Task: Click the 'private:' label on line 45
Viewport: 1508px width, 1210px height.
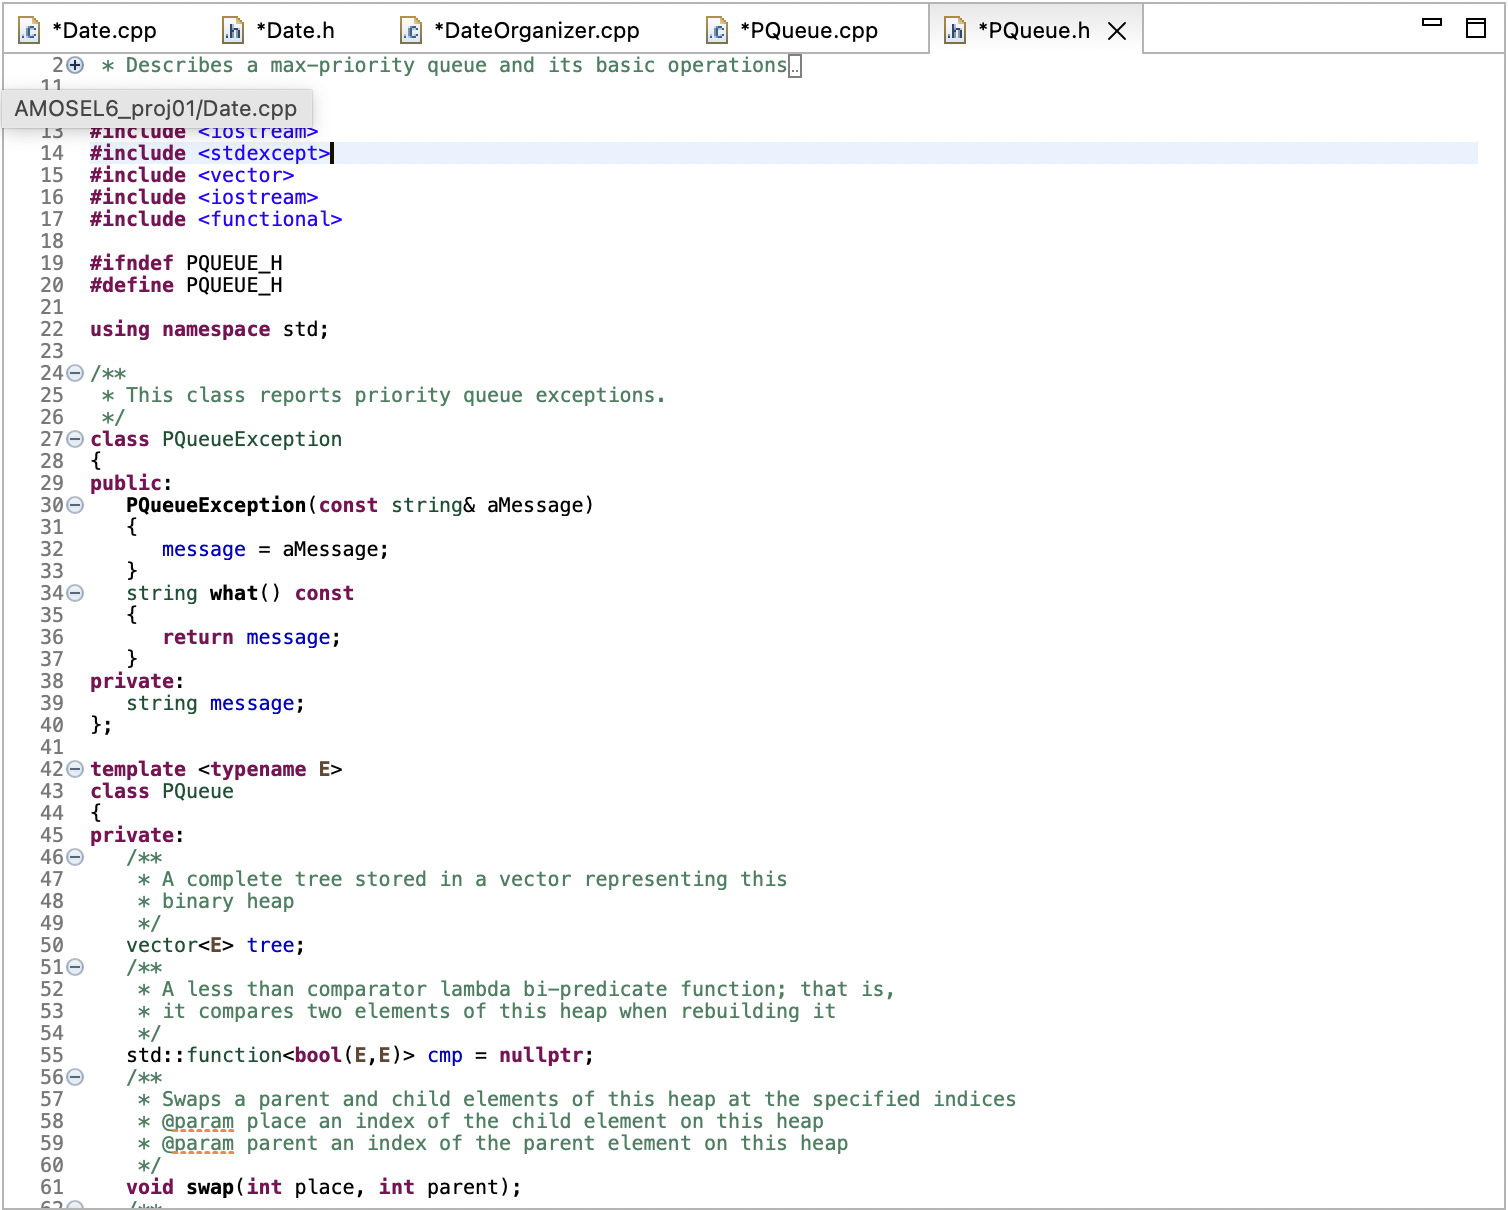Action: click(137, 835)
